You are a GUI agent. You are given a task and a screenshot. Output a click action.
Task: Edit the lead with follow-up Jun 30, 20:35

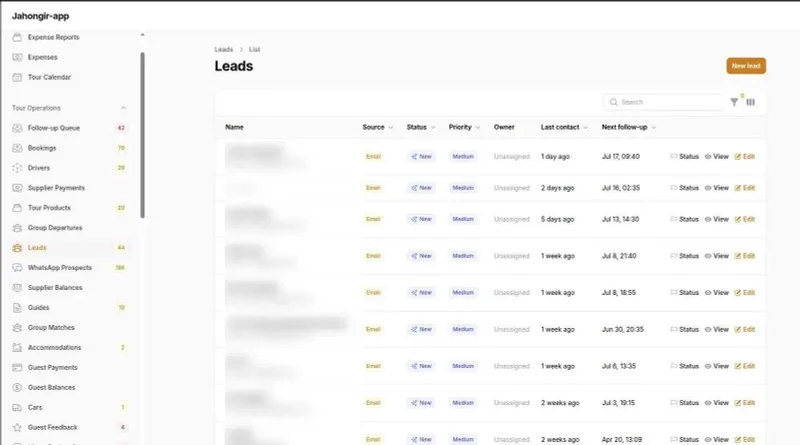(x=744, y=329)
